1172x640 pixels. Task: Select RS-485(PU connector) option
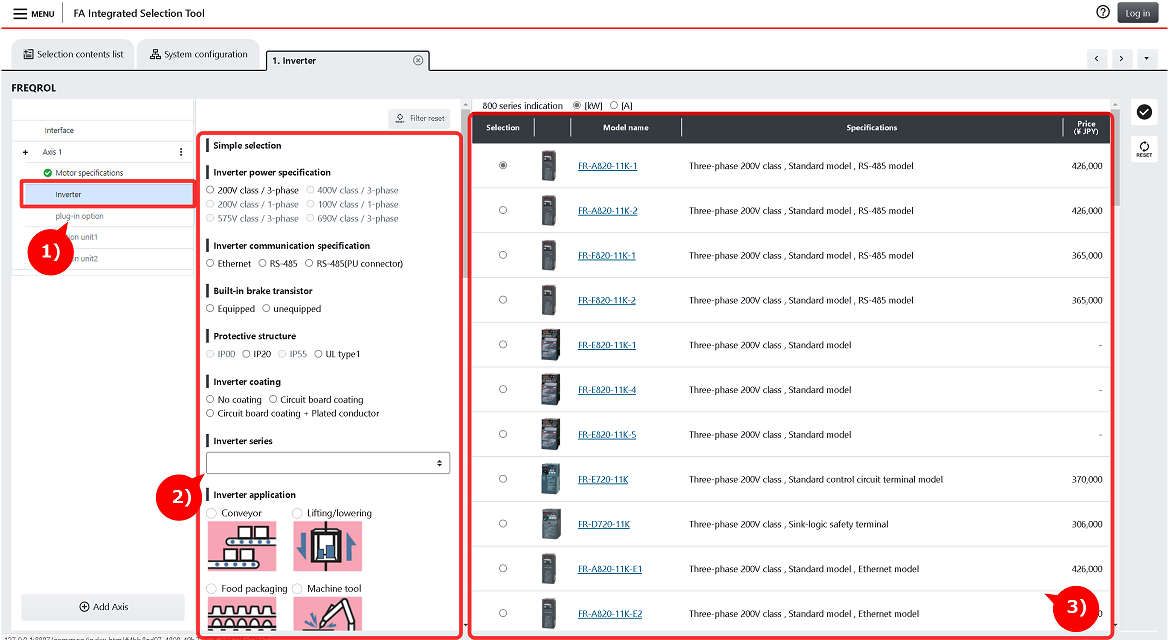tap(309, 263)
